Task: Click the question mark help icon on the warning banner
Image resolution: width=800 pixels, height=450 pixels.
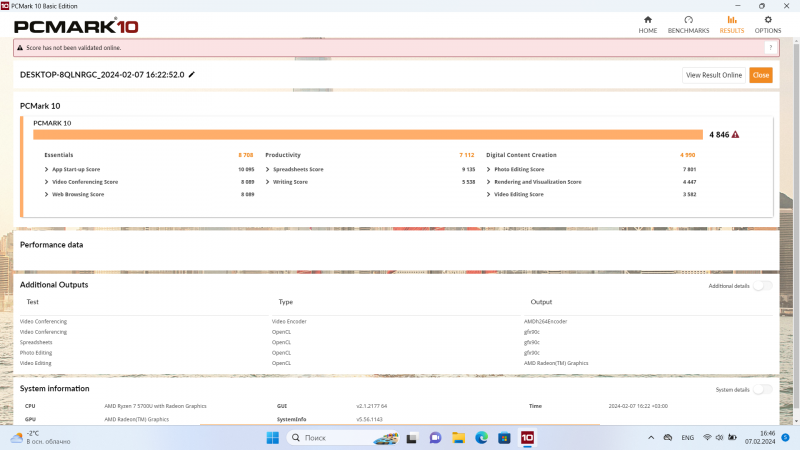Action: 770,47
